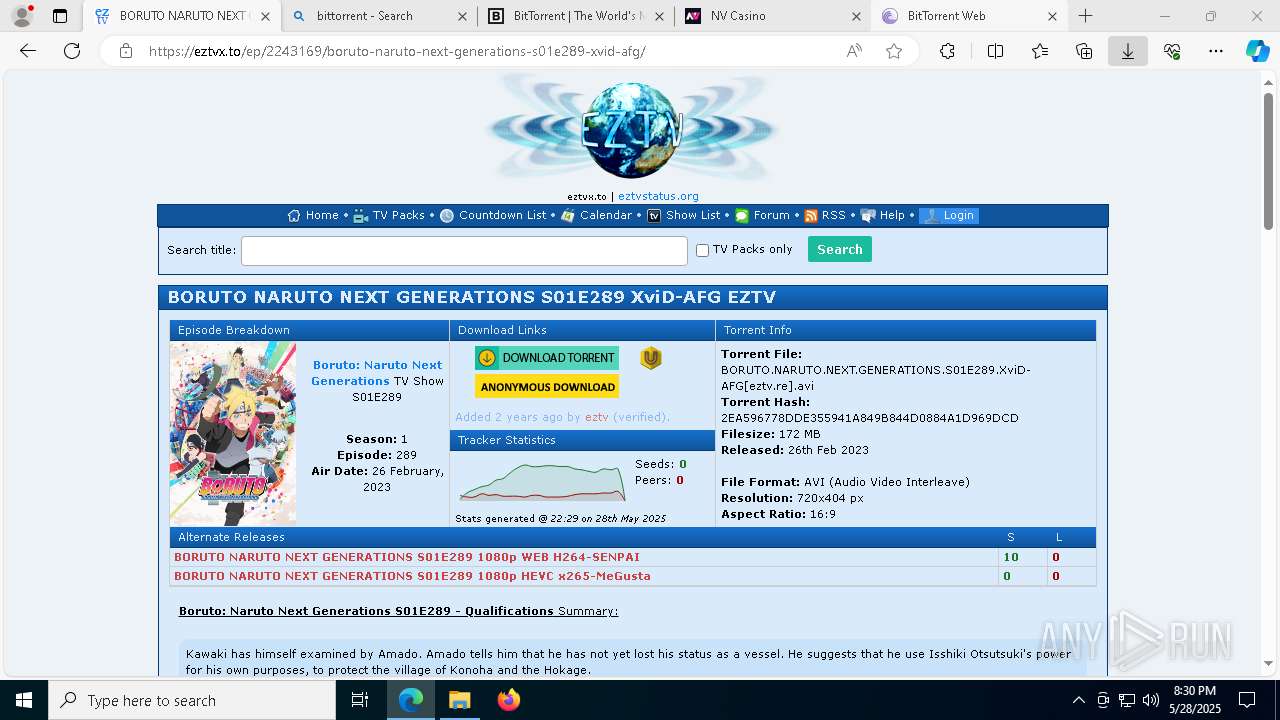Screen dimensions: 1280x720
Task: Open the 1080p HEVC x265-MeGusta release
Action: tap(412, 576)
